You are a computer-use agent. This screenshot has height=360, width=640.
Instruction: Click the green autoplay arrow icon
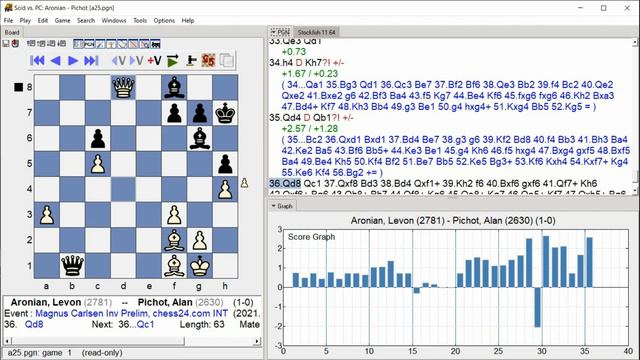point(173,61)
